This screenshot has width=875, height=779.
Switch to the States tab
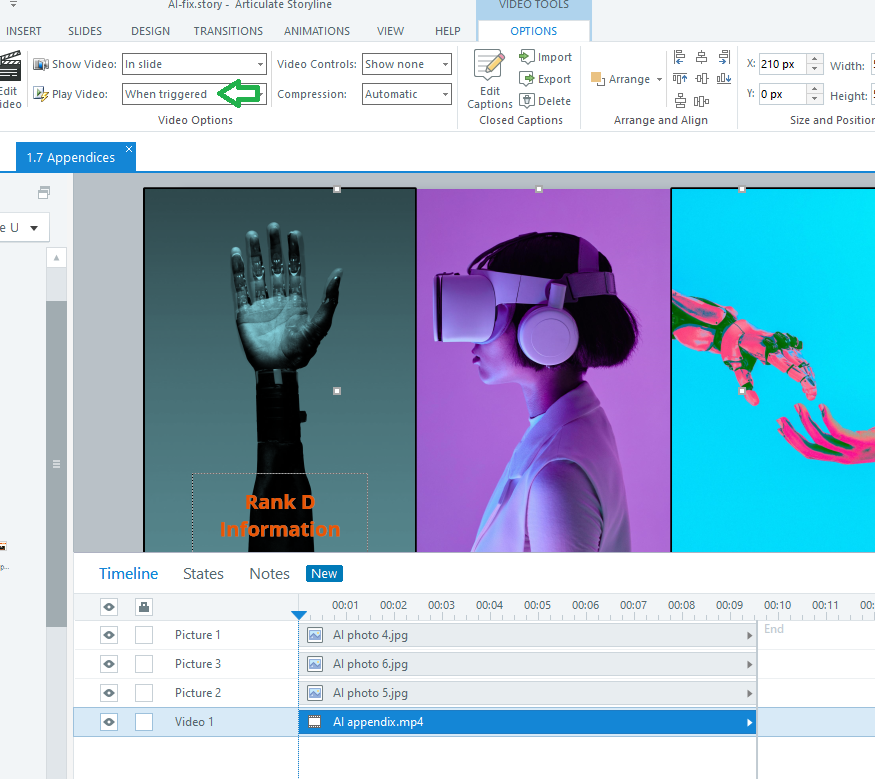203,573
